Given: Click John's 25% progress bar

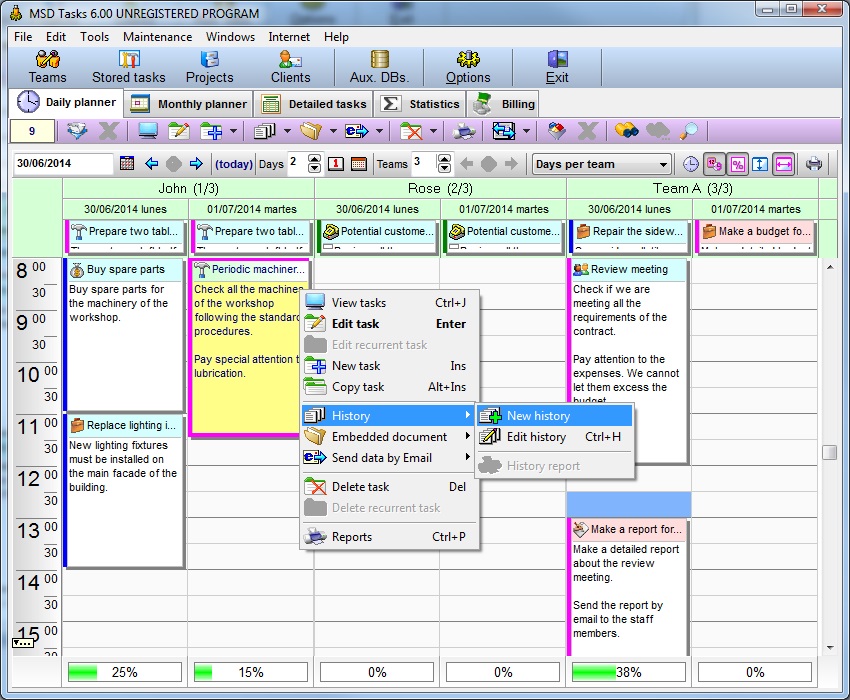Looking at the screenshot, I should click(124, 673).
